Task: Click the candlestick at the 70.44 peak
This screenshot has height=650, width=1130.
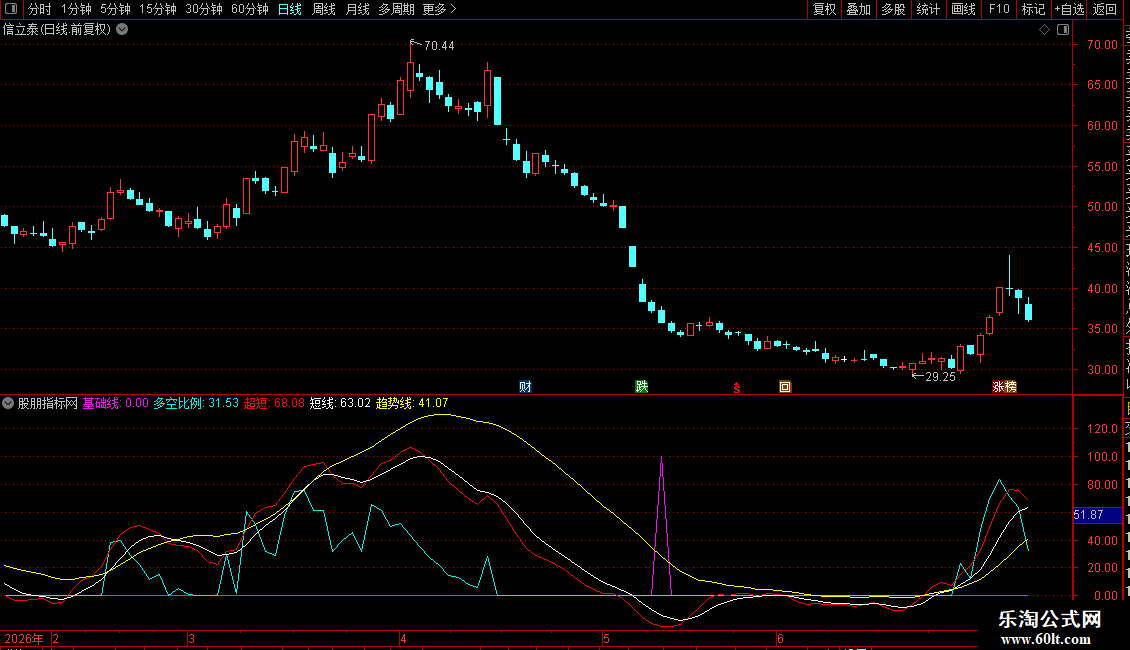Action: [x=411, y=76]
